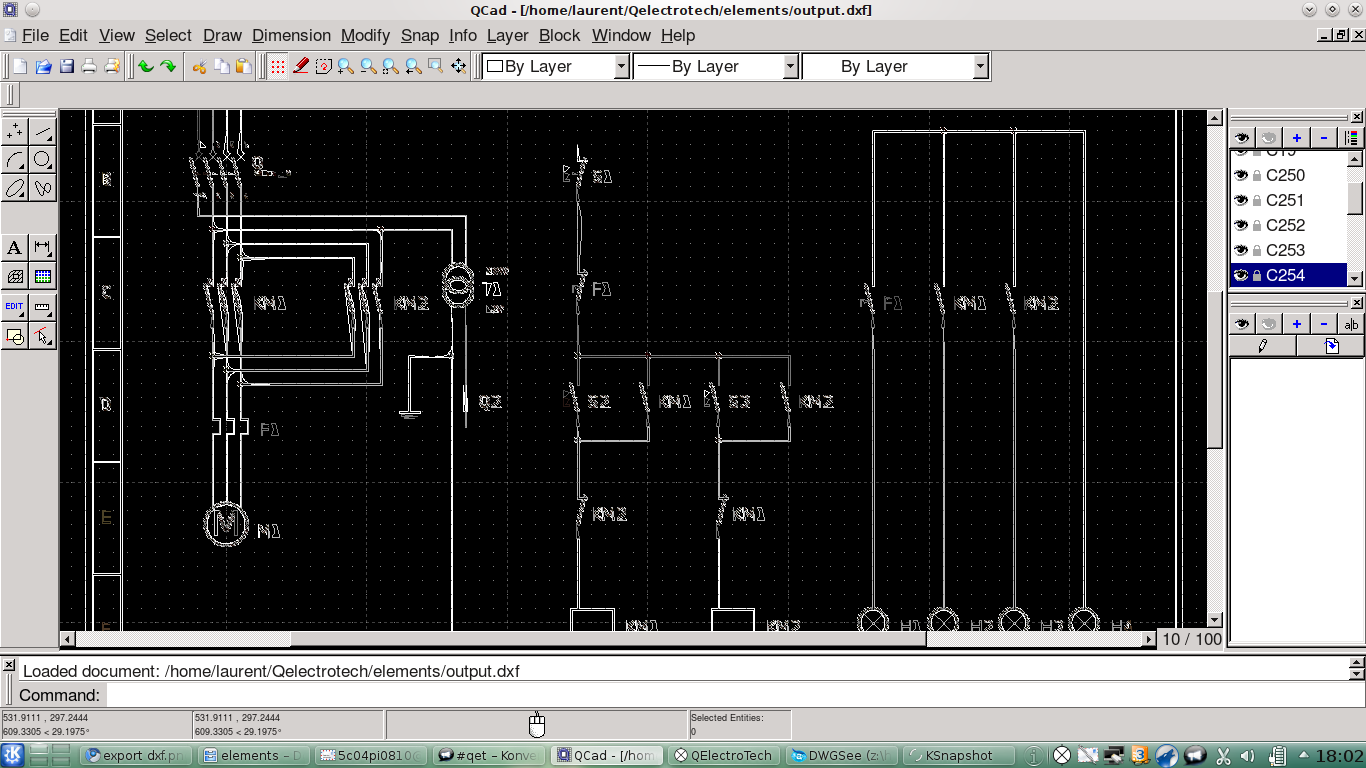This screenshot has height=768, width=1366.
Task: Open the create block tool
Action: tap(15, 337)
